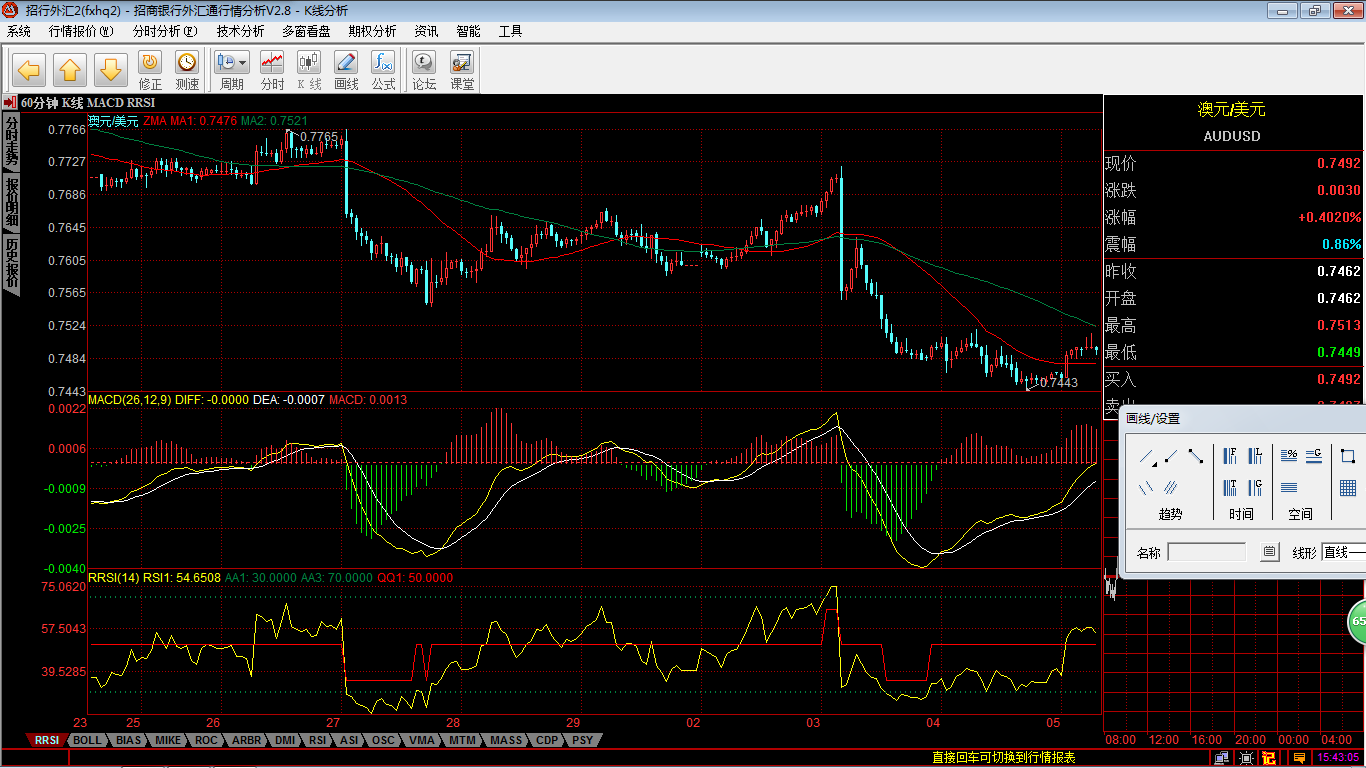Switch to the ARBR indicator tab

pos(246,740)
